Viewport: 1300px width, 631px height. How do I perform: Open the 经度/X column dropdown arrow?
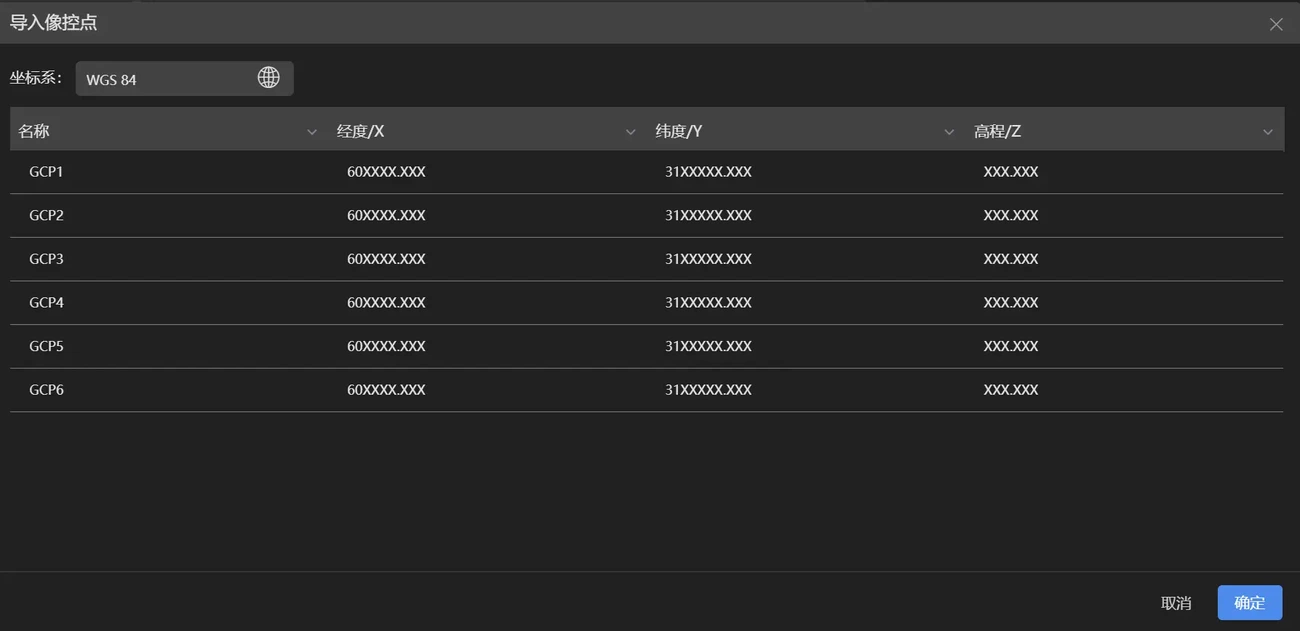630,132
